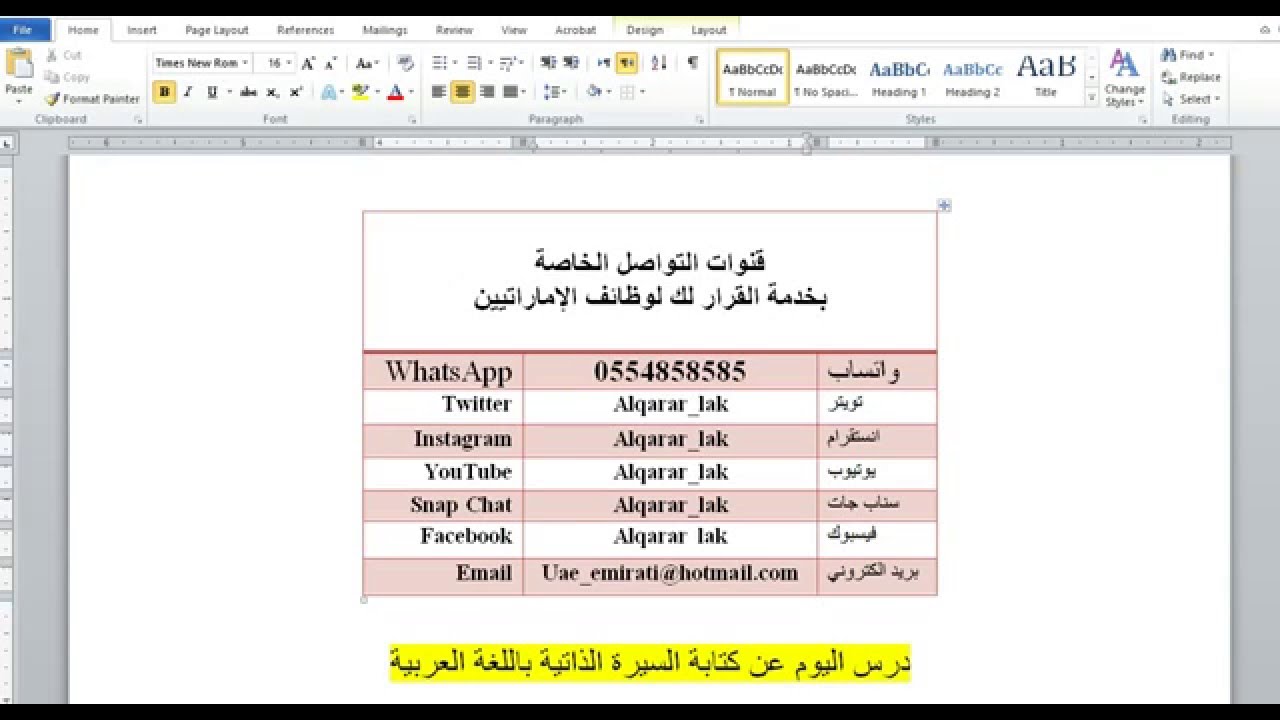Image resolution: width=1280 pixels, height=720 pixels.
Task: Expand the Styles gallery more arrow
Action: click(x=1091, y=98)
